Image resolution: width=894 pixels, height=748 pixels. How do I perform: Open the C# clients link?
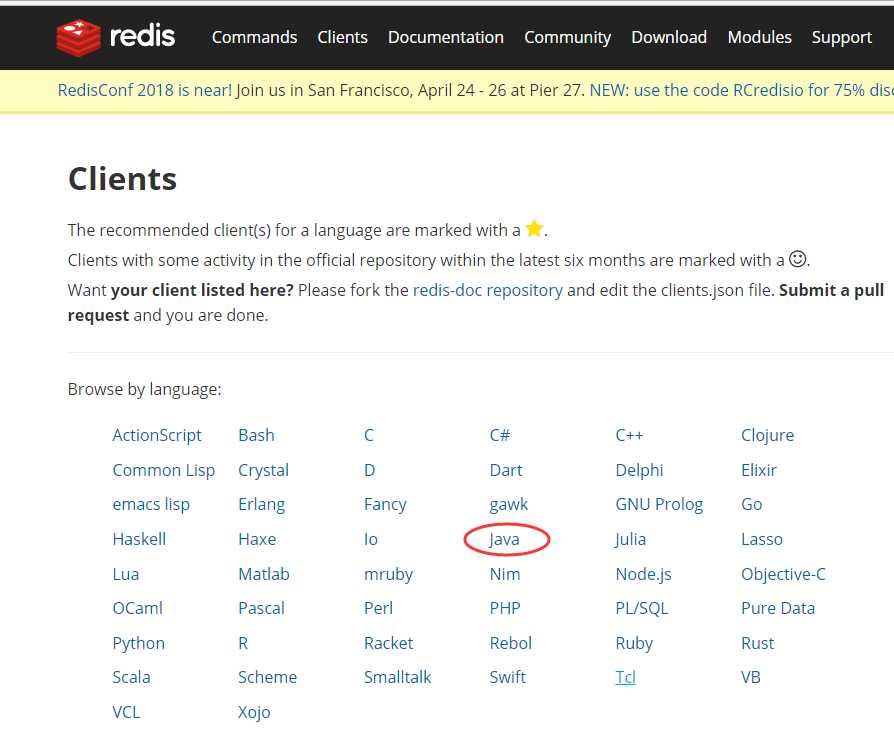tap(499, 435)
